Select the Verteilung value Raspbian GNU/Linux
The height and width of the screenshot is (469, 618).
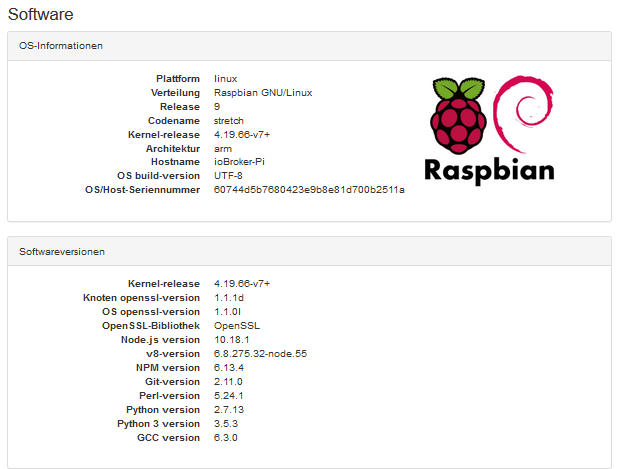[x=263, y=93]
